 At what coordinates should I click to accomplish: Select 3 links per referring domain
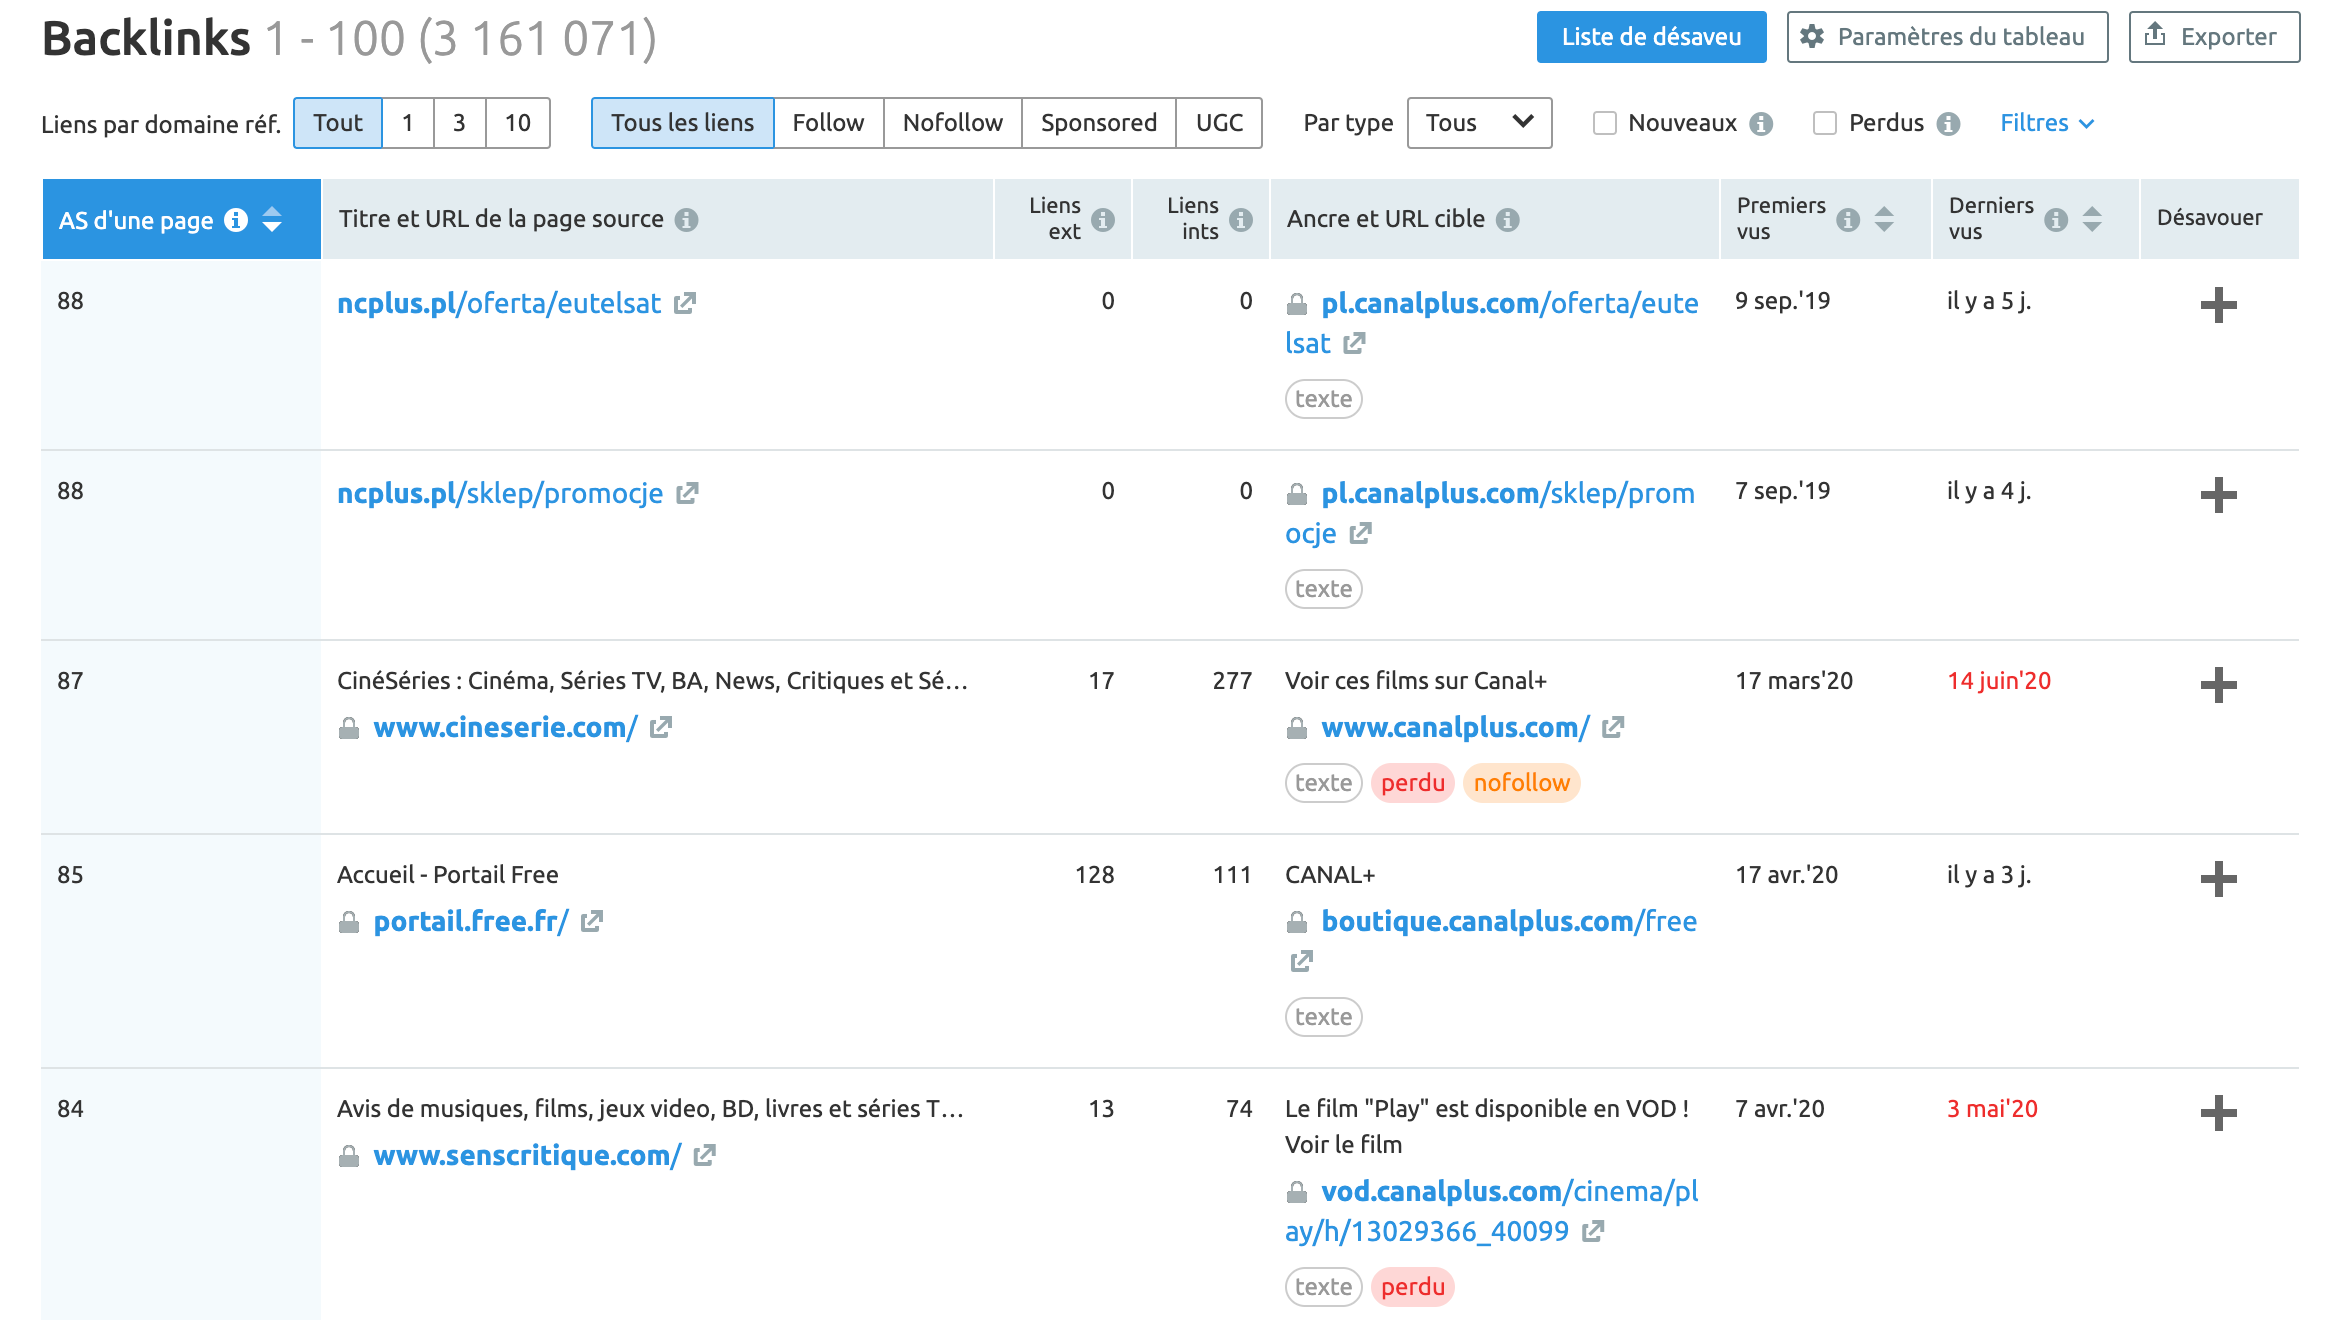(x=460, y=123)
